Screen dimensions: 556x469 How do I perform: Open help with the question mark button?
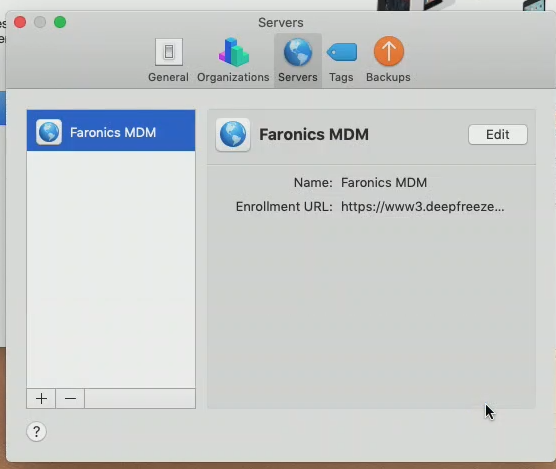[x=37, y=431]
